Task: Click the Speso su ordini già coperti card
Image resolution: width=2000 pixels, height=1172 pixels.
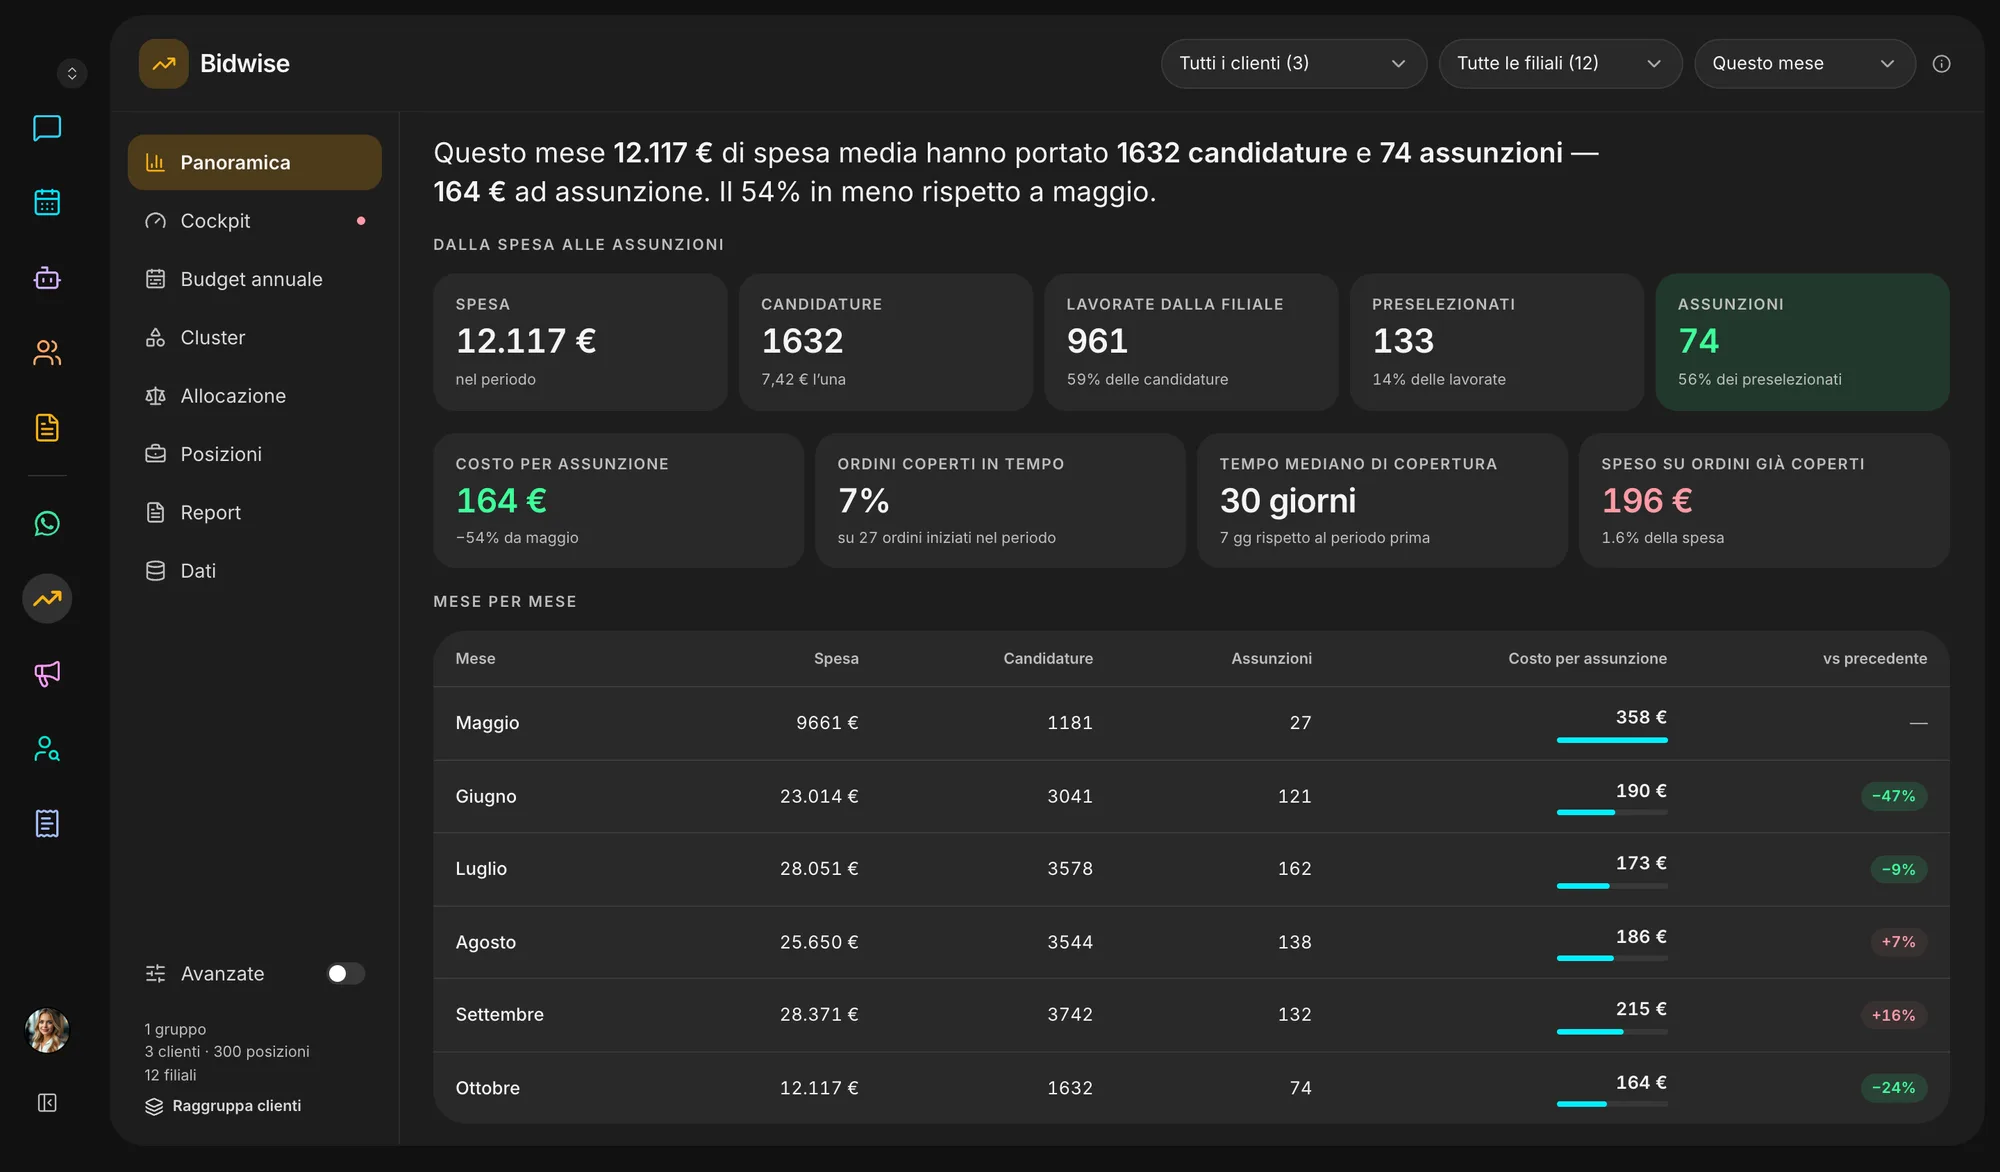Action: point(1764,500)
